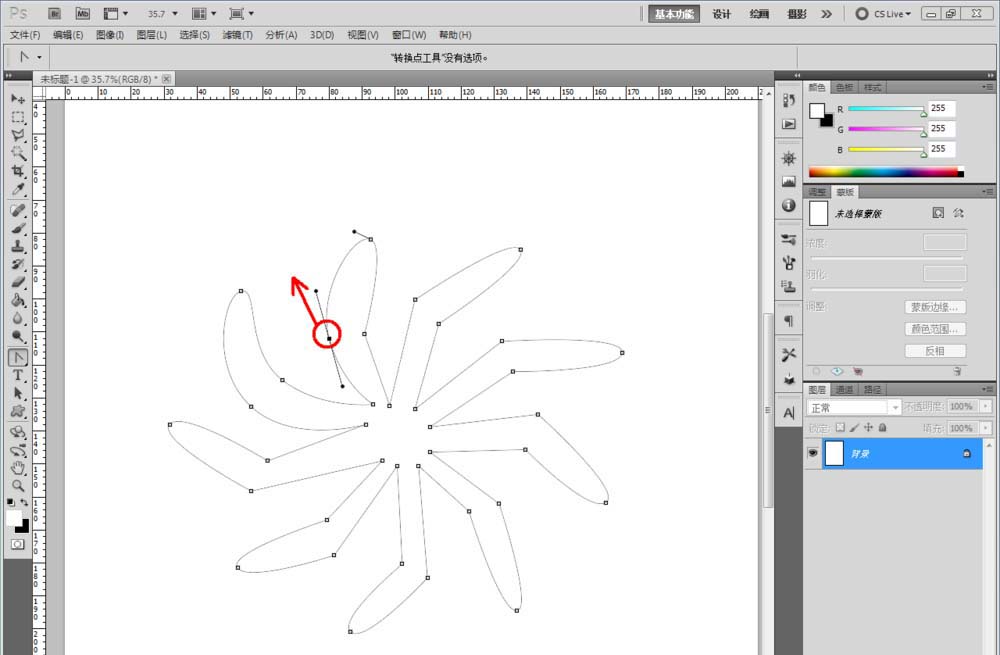1000x655 pixels.
Task: Toggle visibility of the 背景 layer
Action: tap(812, 453)
